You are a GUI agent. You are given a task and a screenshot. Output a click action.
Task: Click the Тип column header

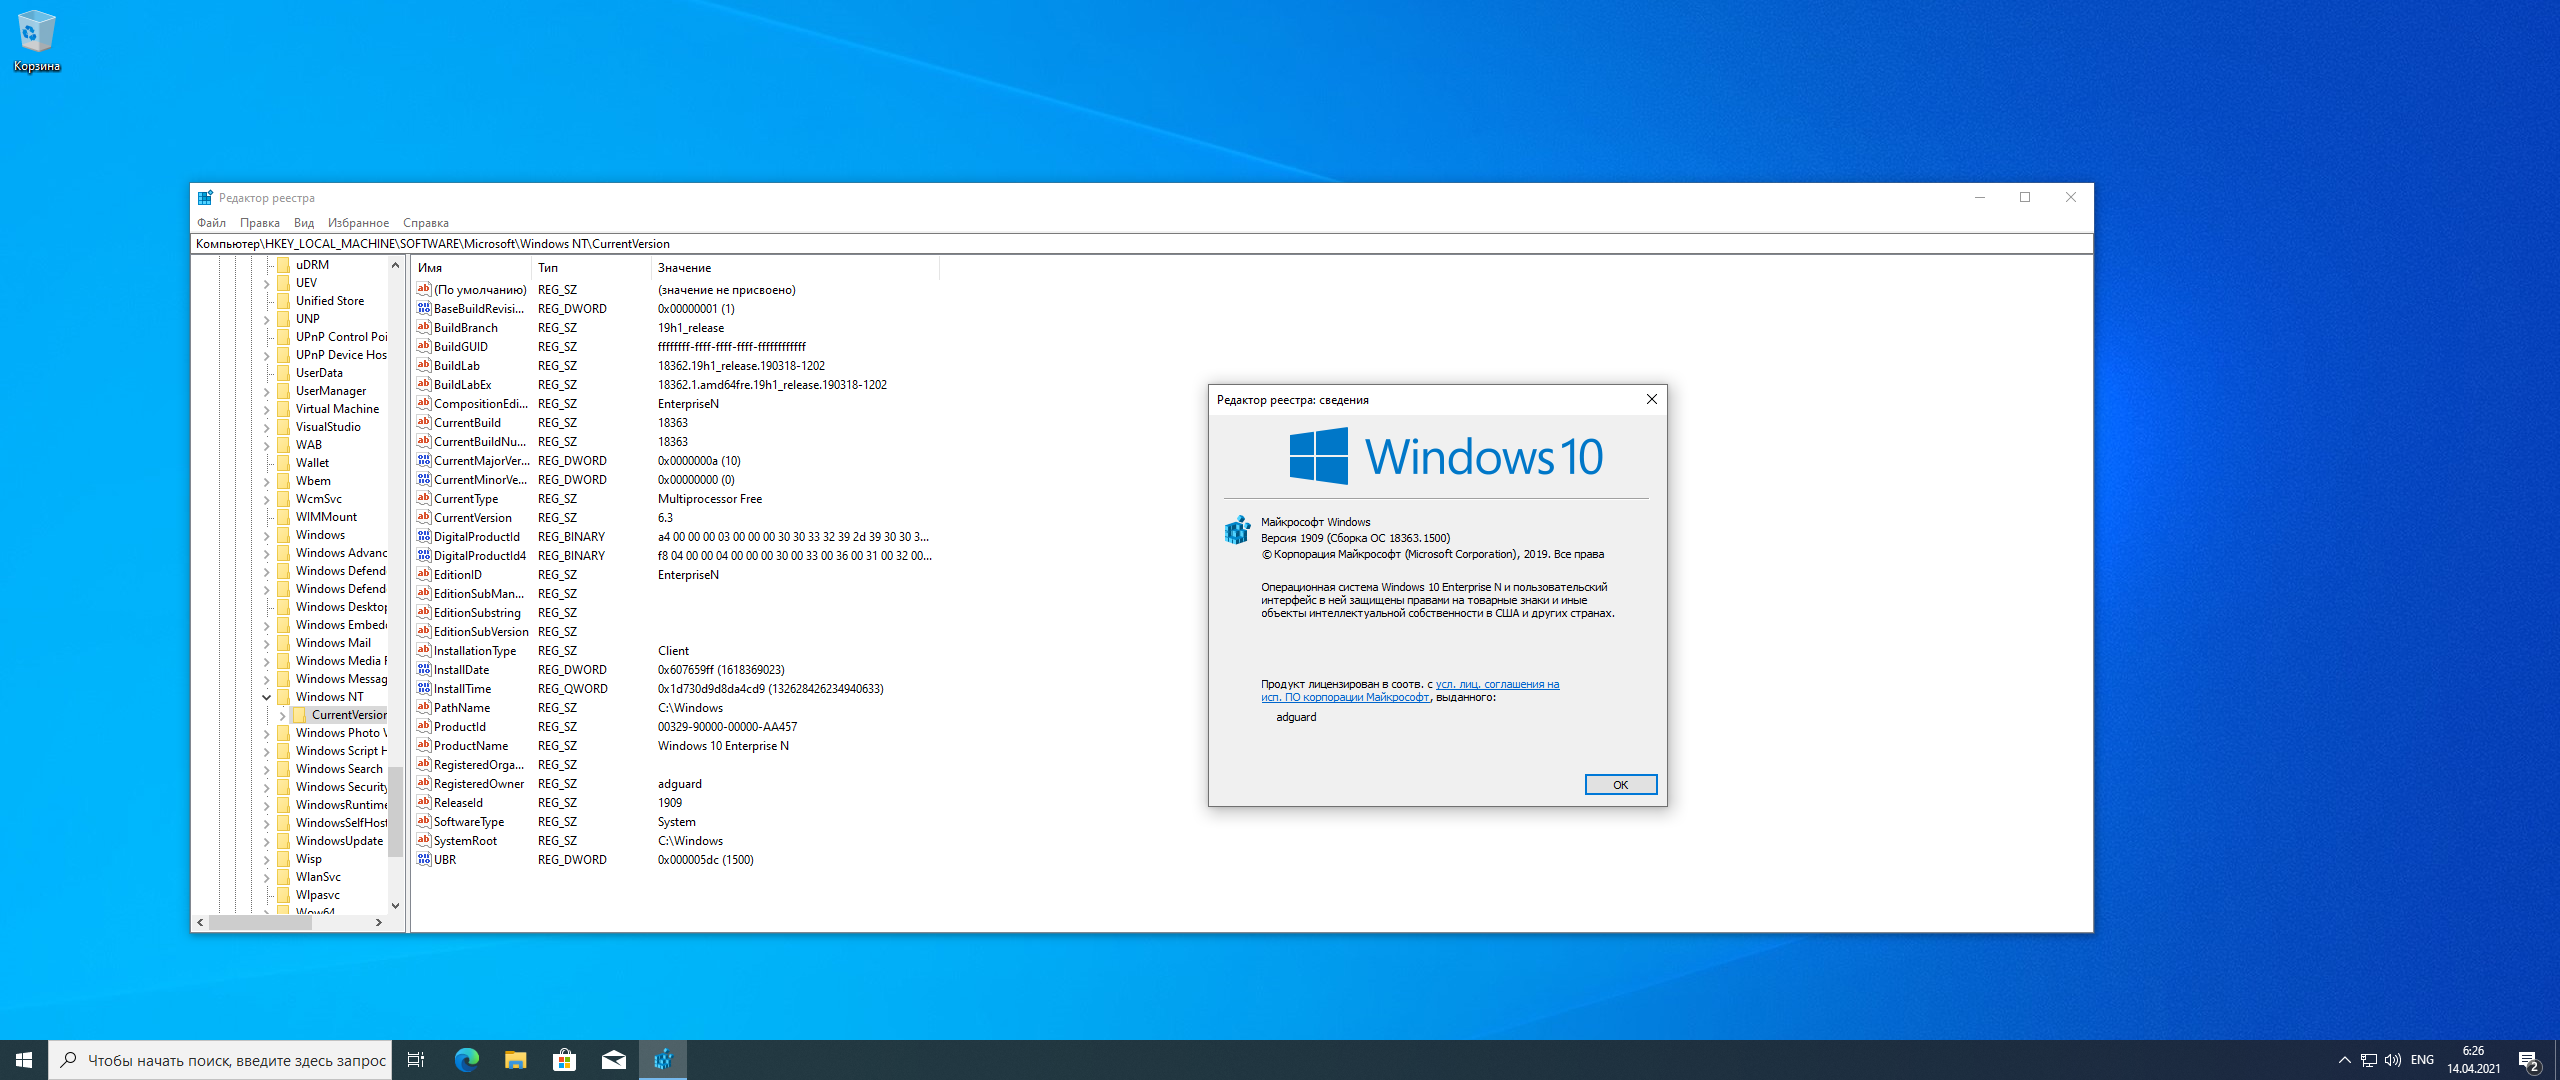click(x=591, y=268)
